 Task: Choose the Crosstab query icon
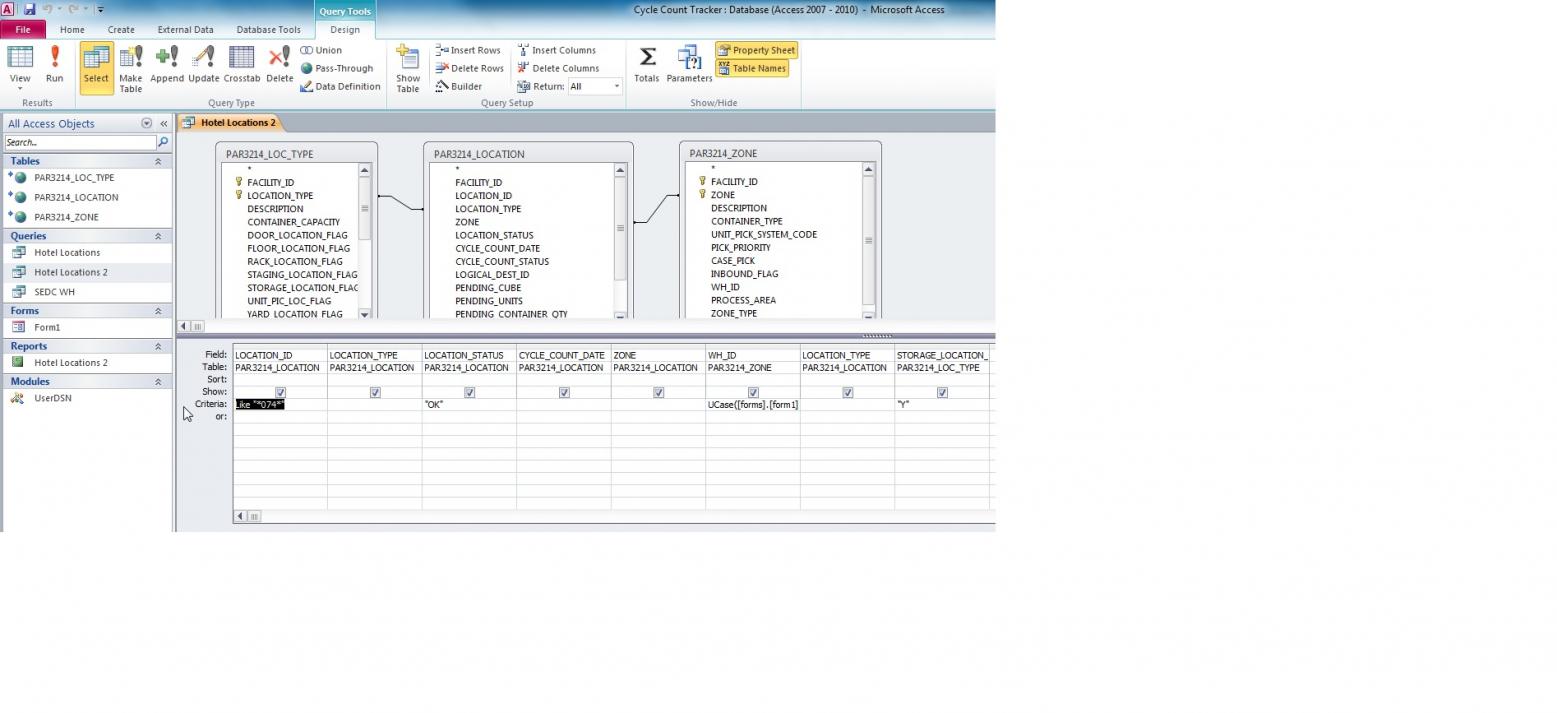[x=241, y=64]
